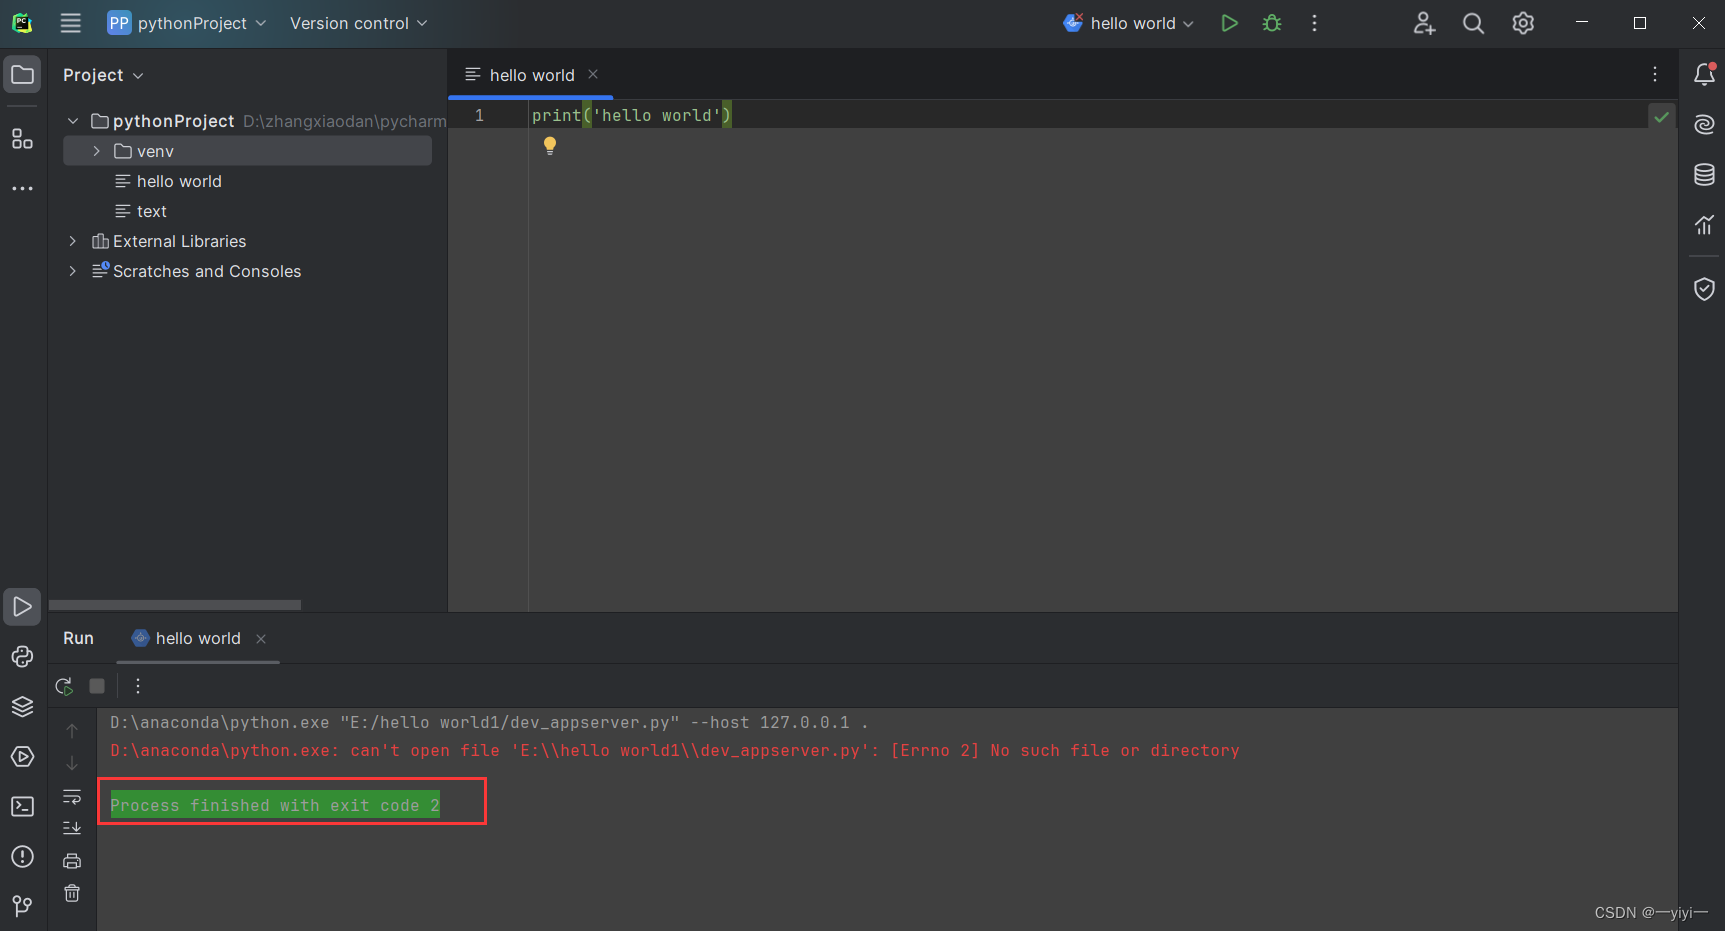Place the cursor in line 1 code
The height and width of the screenshot is (931, 1725).
point(631,115)
